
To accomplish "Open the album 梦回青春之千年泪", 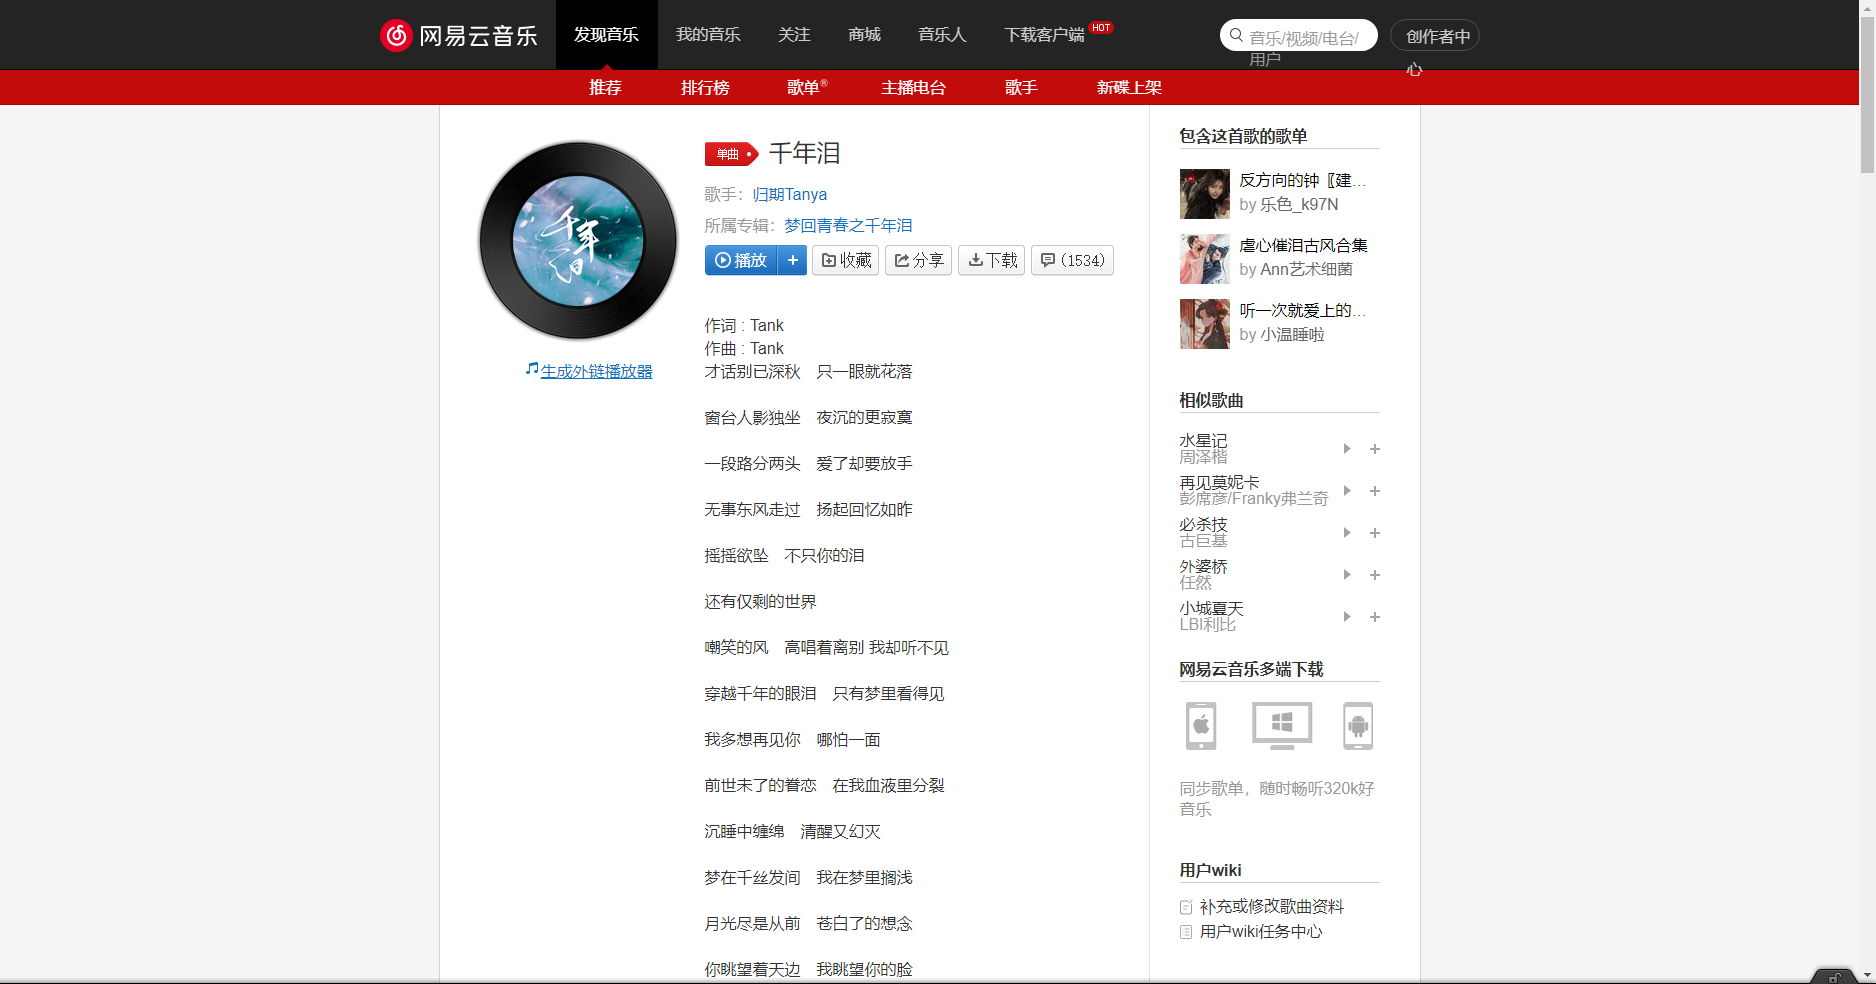I will [849, 225].
